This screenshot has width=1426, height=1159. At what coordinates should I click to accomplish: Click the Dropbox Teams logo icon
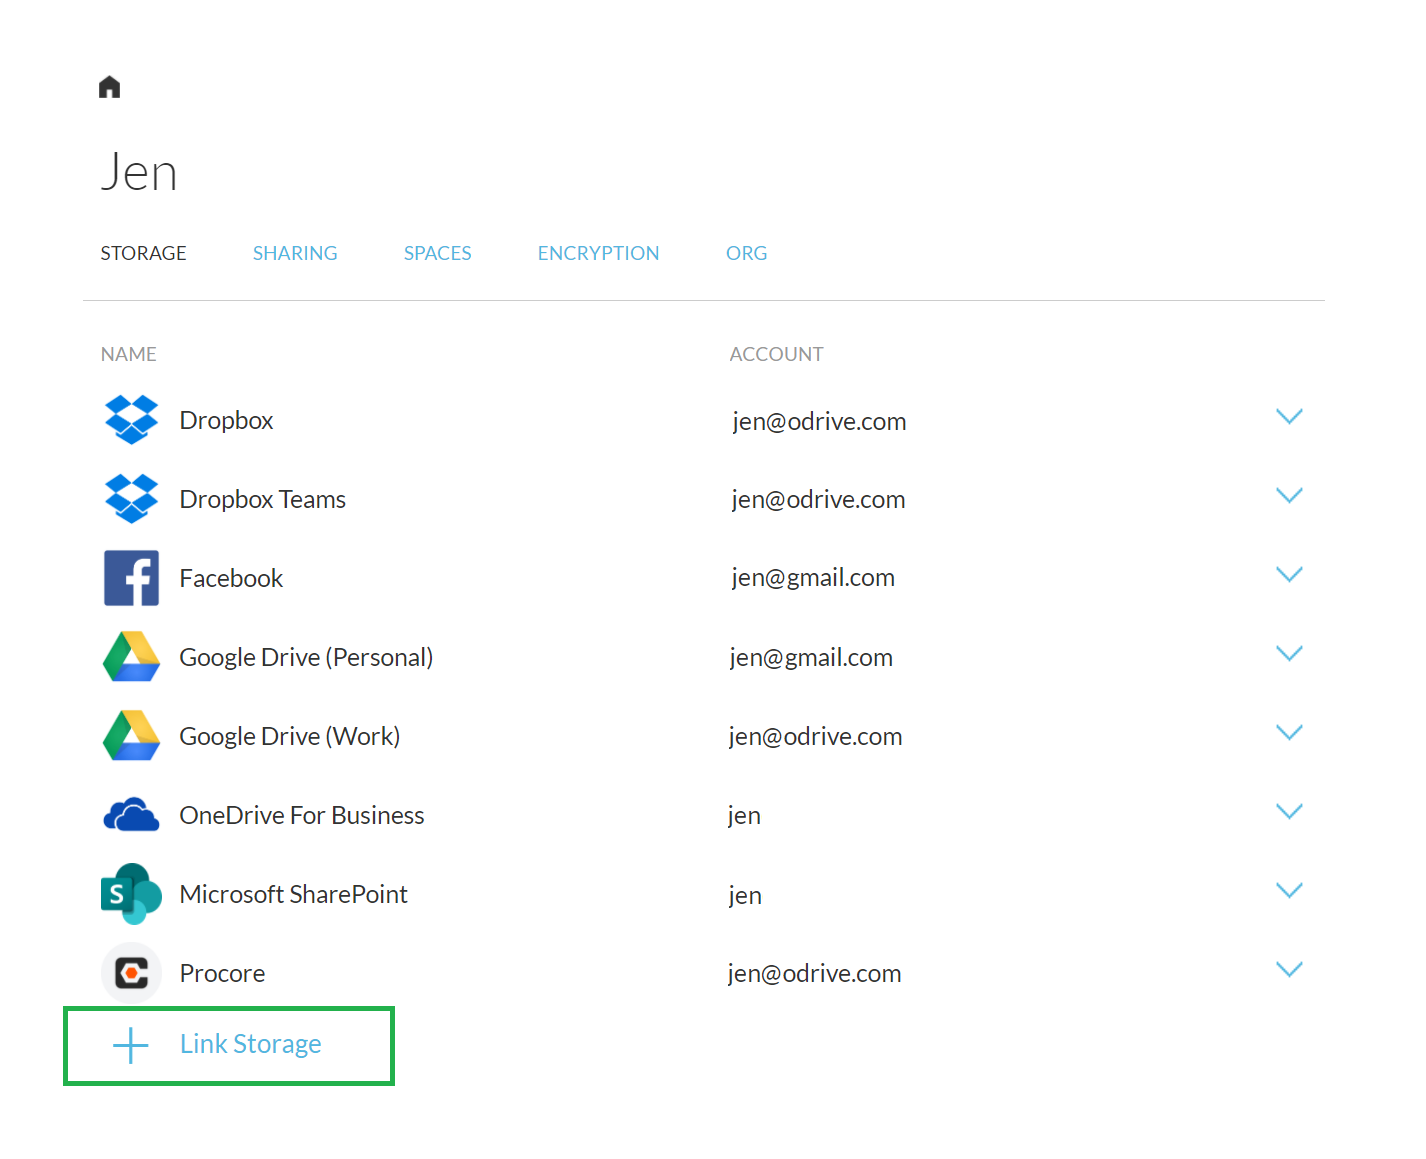[131, 499]
